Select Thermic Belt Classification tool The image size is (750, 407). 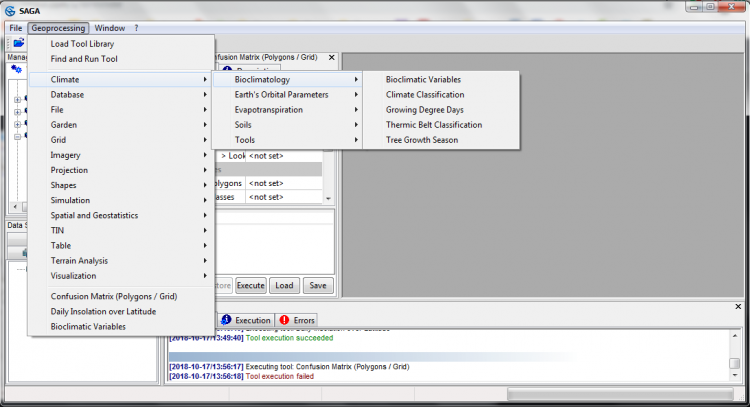441,125
